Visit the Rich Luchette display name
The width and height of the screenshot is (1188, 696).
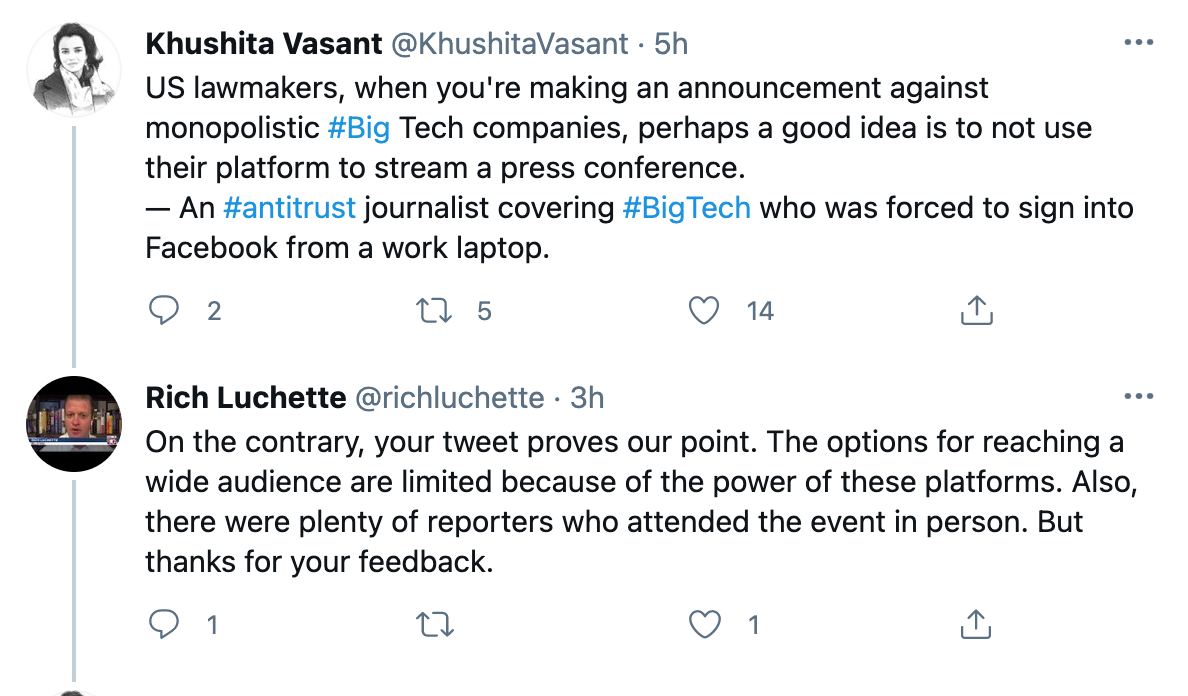[245, 398]
